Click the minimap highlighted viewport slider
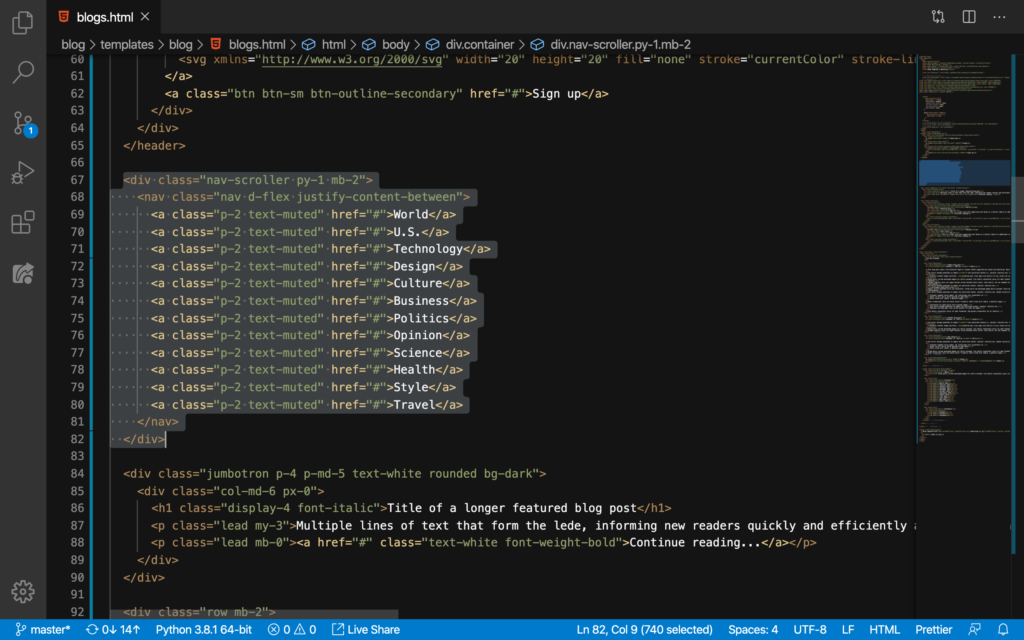Image resolution: width=1024 pixels, height=640 pixels. [x=965, y=173]
